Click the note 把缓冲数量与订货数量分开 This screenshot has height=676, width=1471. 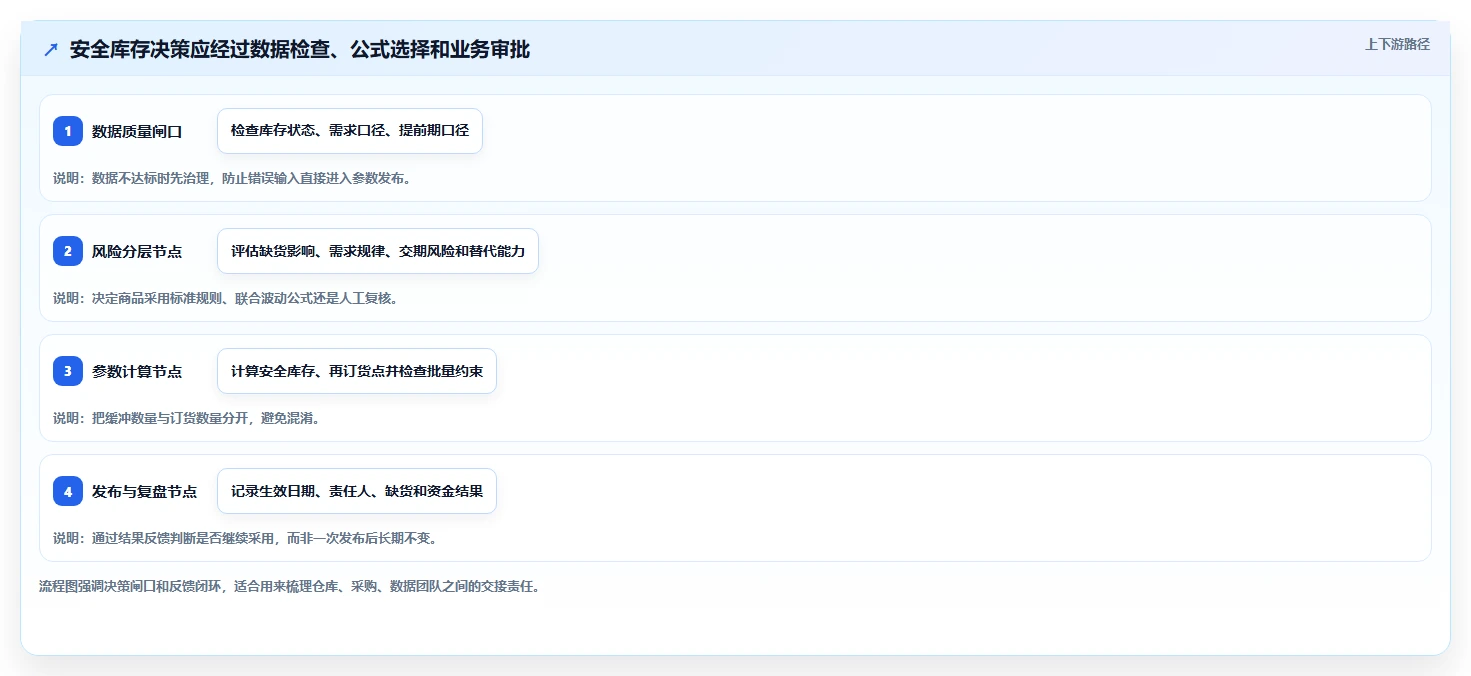[x=186, y=418]
